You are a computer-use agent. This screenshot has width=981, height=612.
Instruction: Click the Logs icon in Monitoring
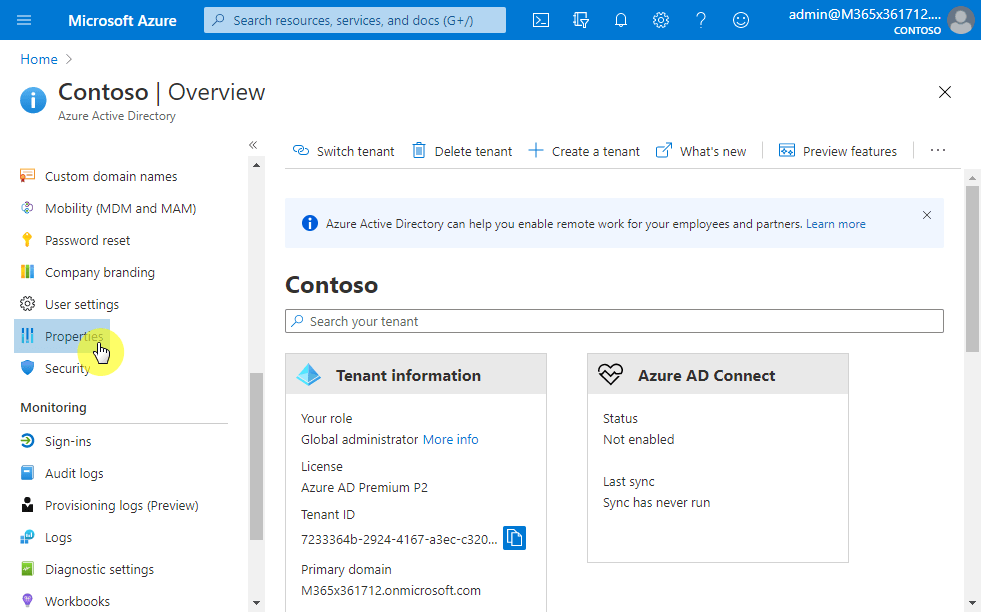[27, 537]
